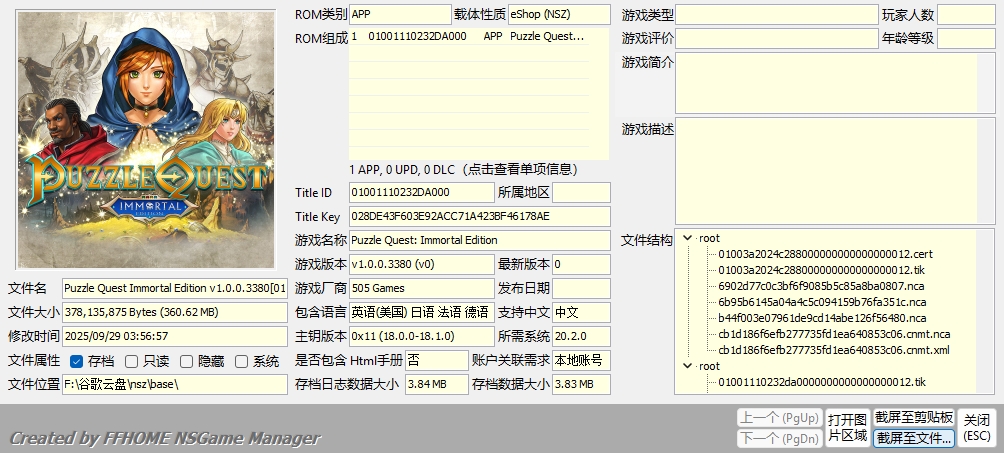
Task: Collapse the first root tree node
Action: [x=688, y=238]
